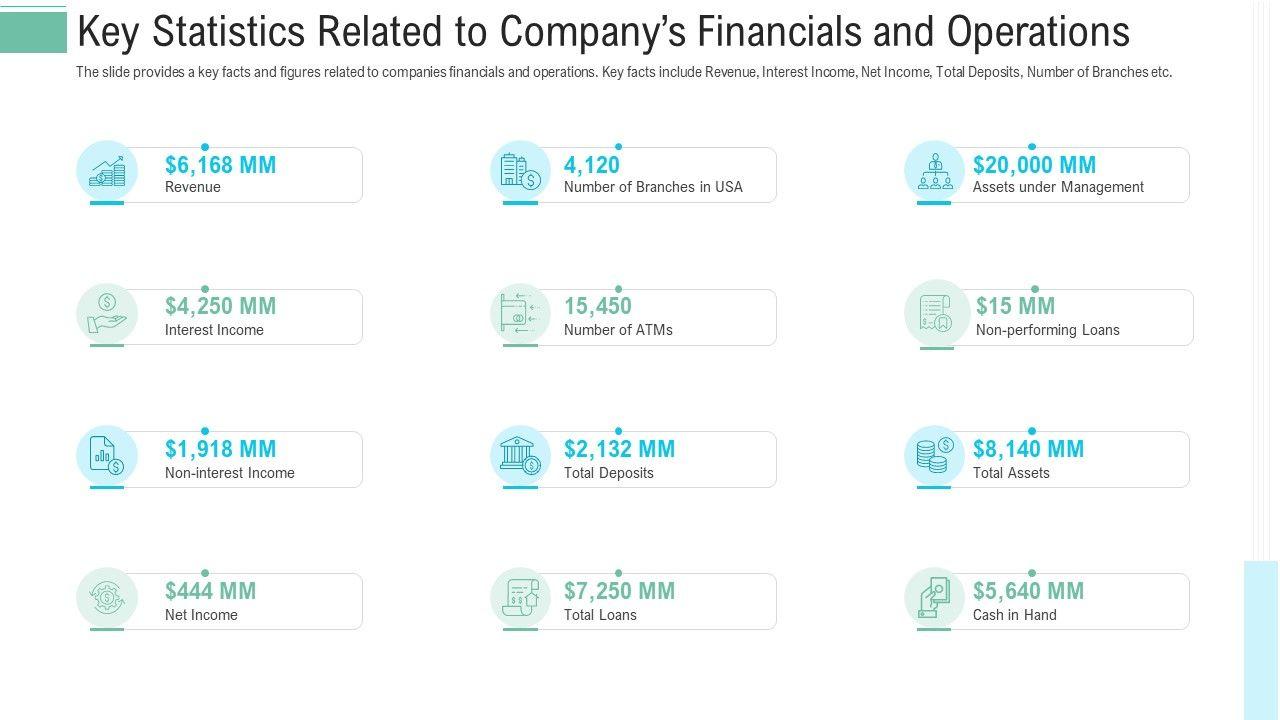Click the $6,168 MM revenue figure

[x=220, y=165]
